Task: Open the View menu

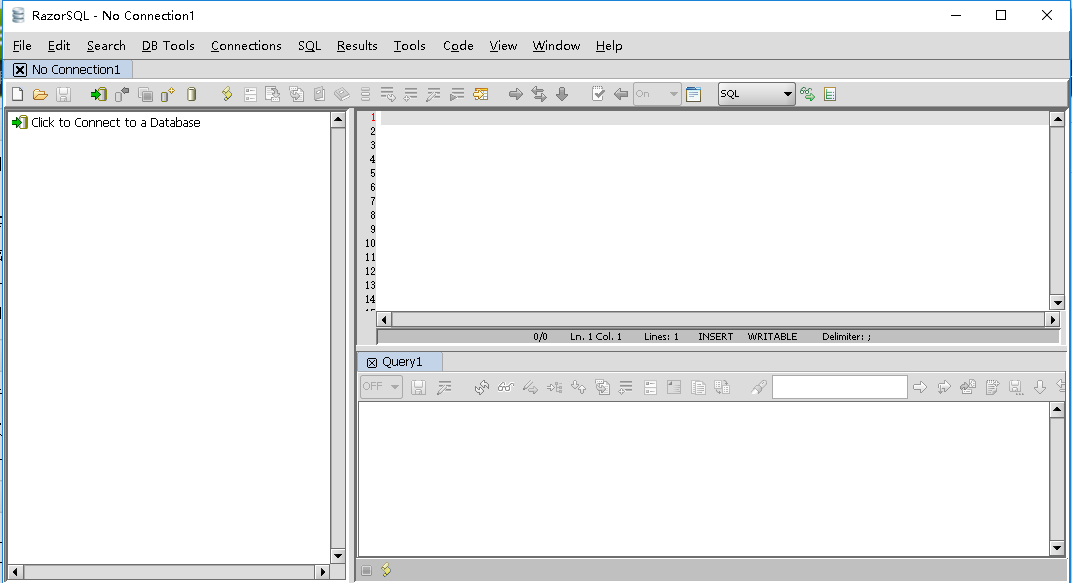Action: pyautogui.click(x=503, y=46)
